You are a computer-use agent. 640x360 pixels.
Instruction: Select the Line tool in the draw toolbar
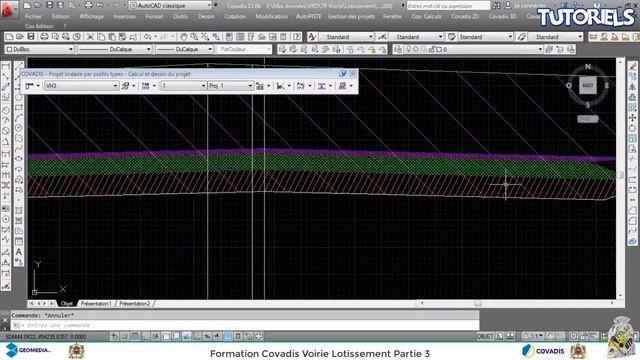pyautogui.click(x=19, y=66)
